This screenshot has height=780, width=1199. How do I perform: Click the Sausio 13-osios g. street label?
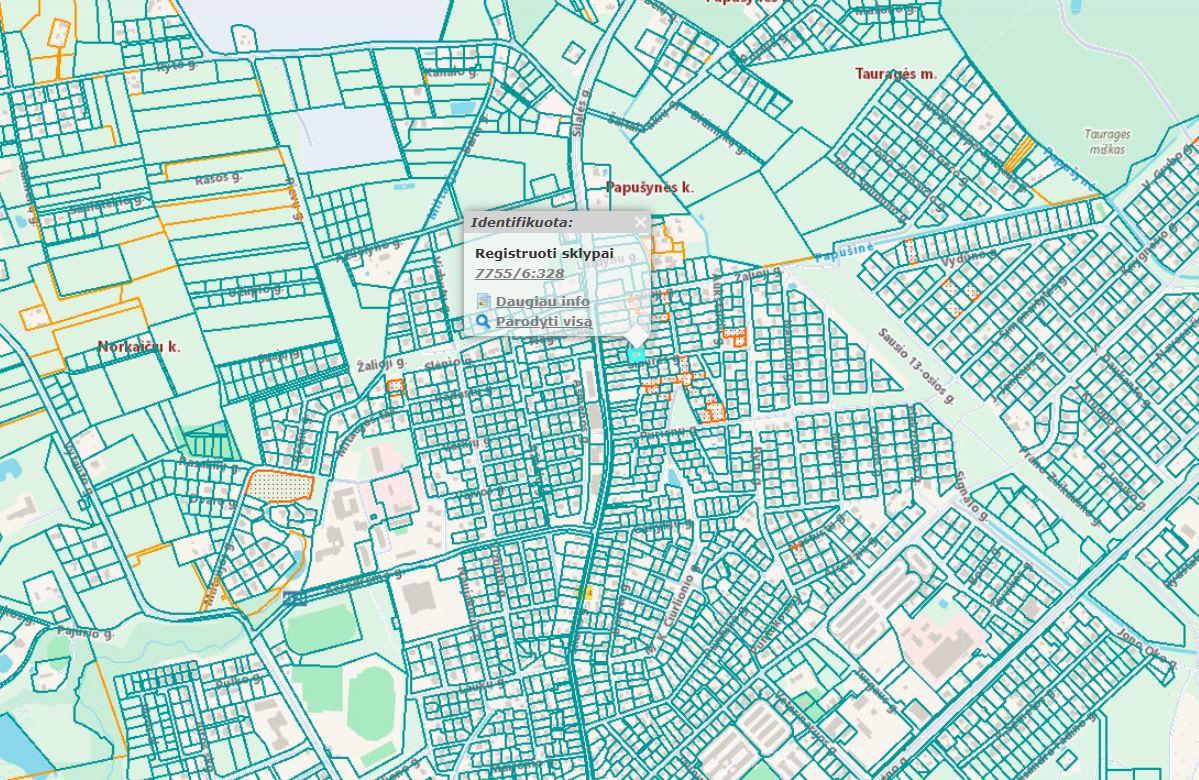point(915,366)
